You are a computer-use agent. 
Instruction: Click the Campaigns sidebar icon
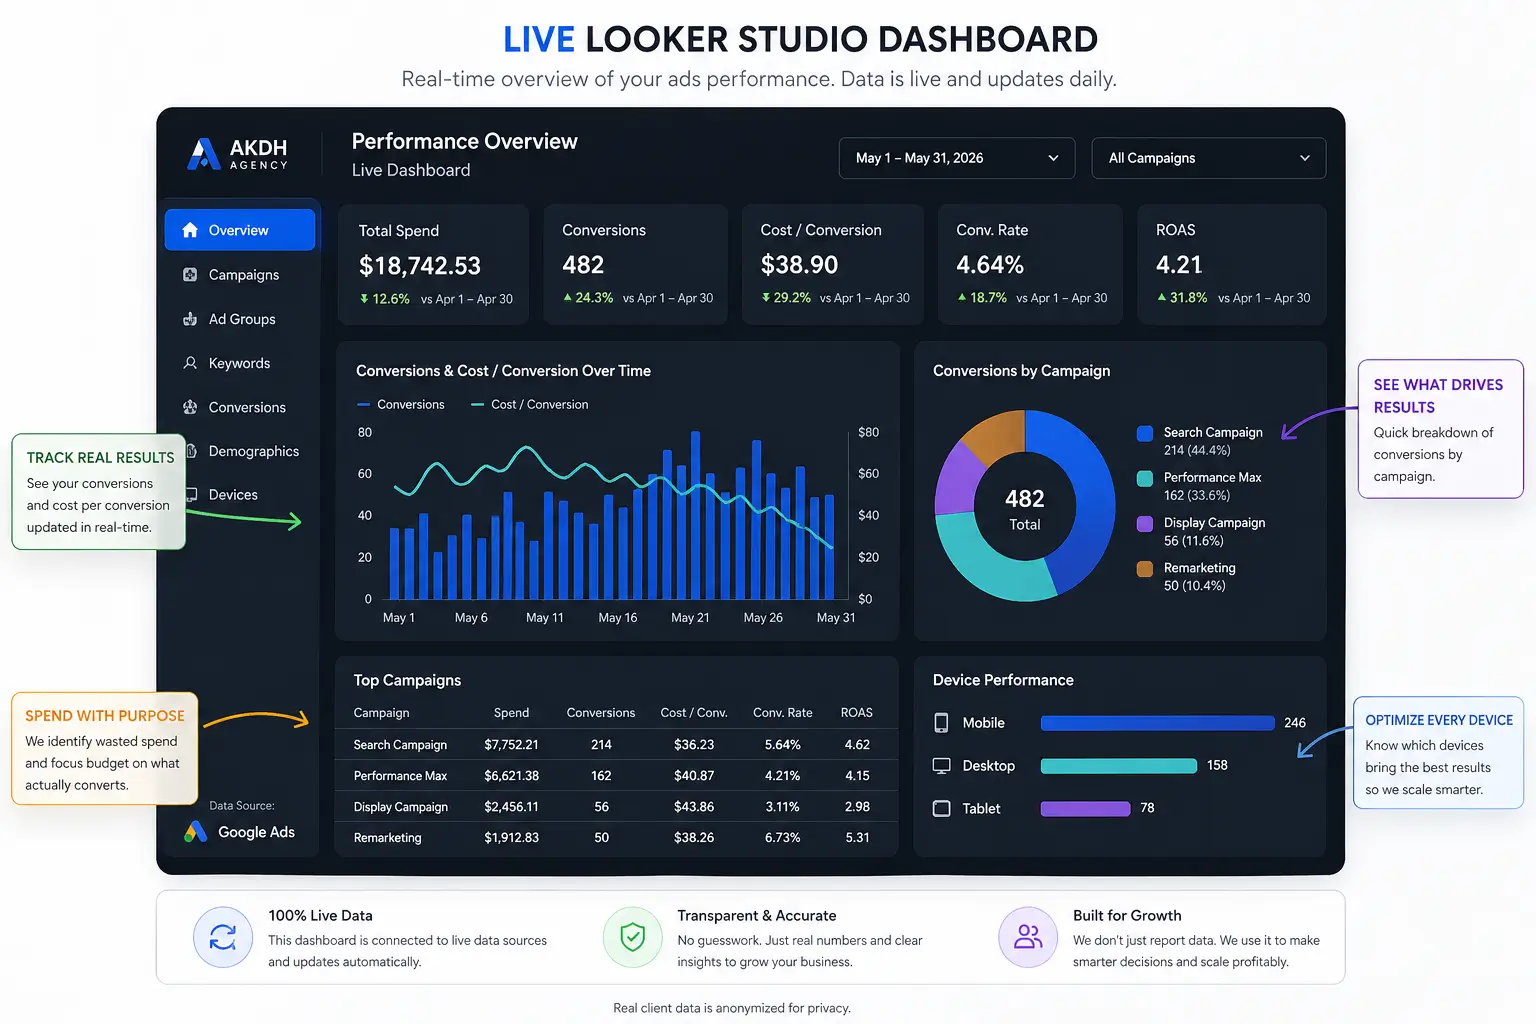[x=190, y=274]
